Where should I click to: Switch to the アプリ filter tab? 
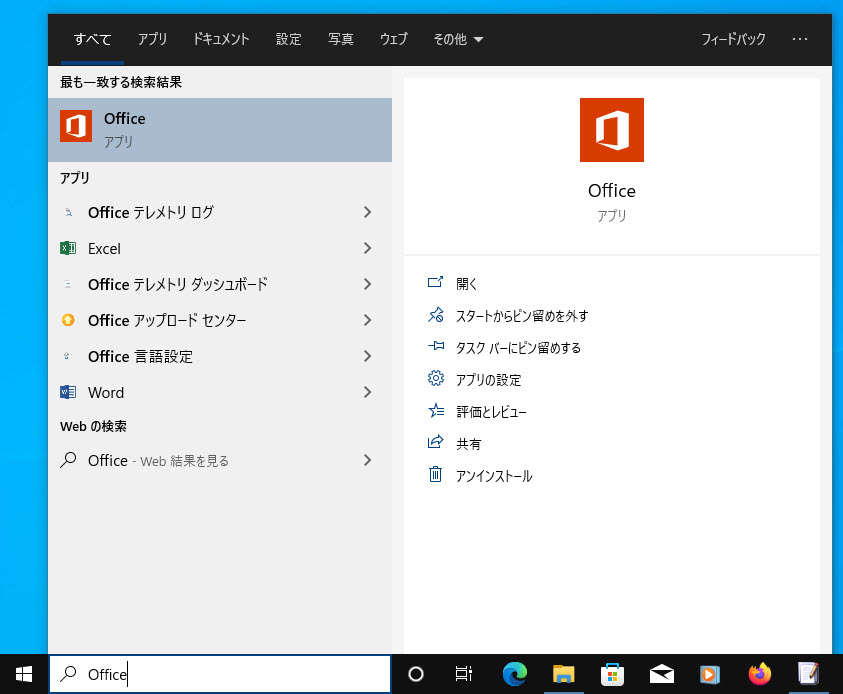click(152, 39)
